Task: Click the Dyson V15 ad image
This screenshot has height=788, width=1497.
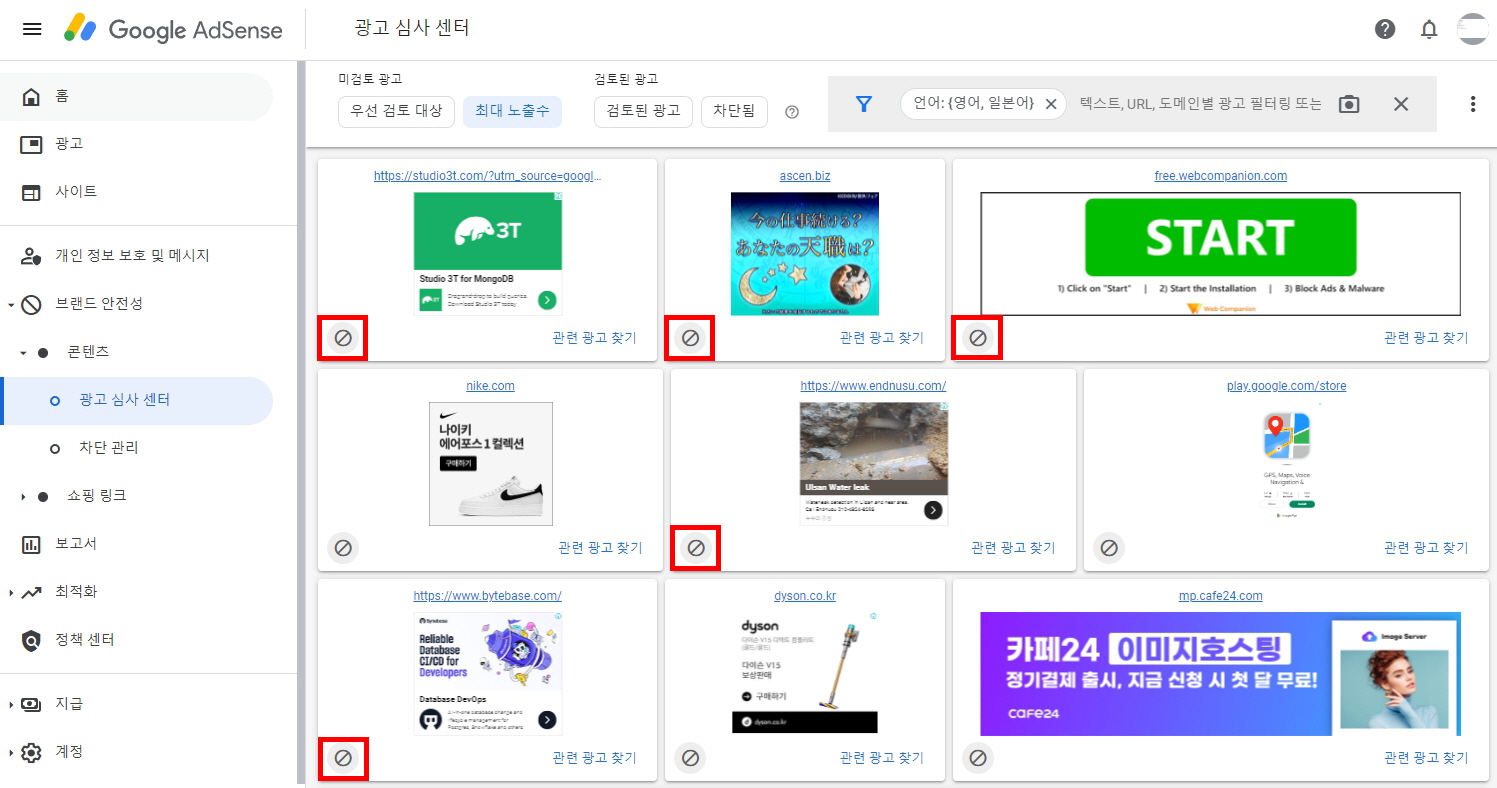Action: (x=805, y=674)
